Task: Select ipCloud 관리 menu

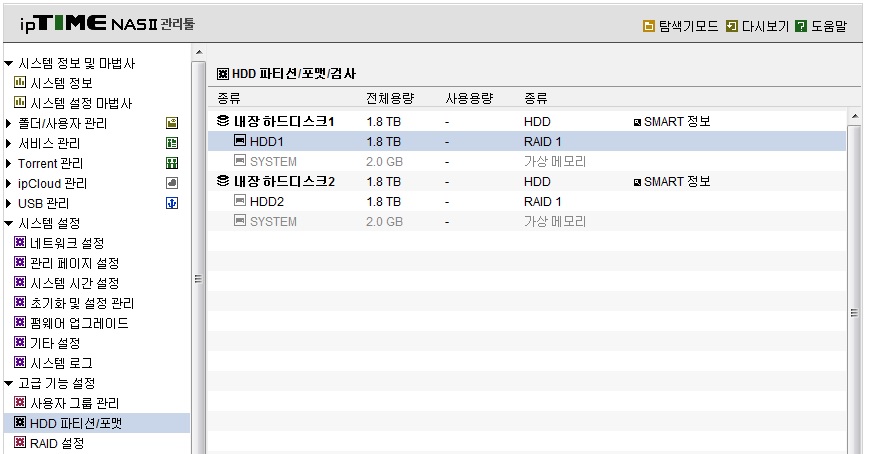Action: coord(52,183)
